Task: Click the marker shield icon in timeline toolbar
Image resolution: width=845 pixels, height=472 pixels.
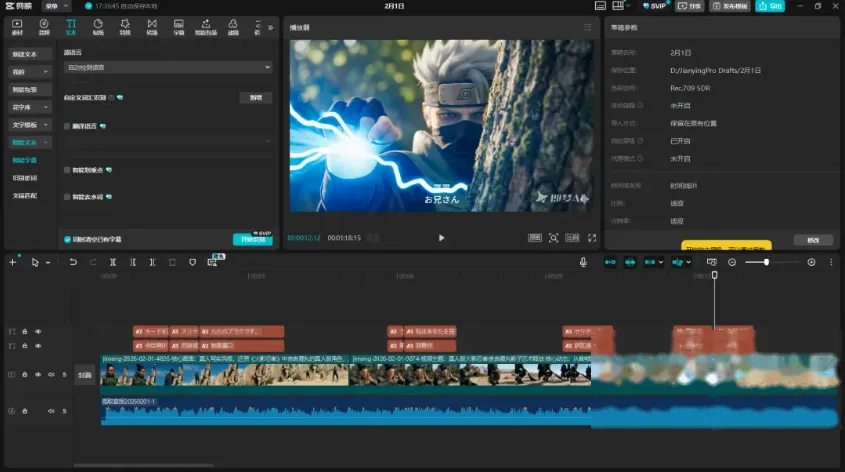Action: pos(192,262)
